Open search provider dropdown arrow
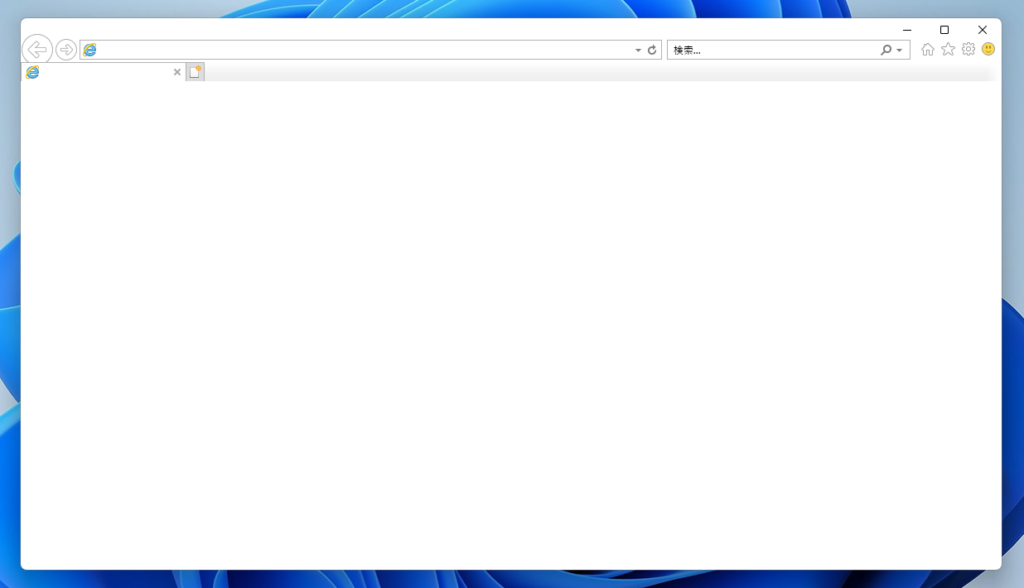This screenshot has height=588, width=1024. click(x=900, y=50)
